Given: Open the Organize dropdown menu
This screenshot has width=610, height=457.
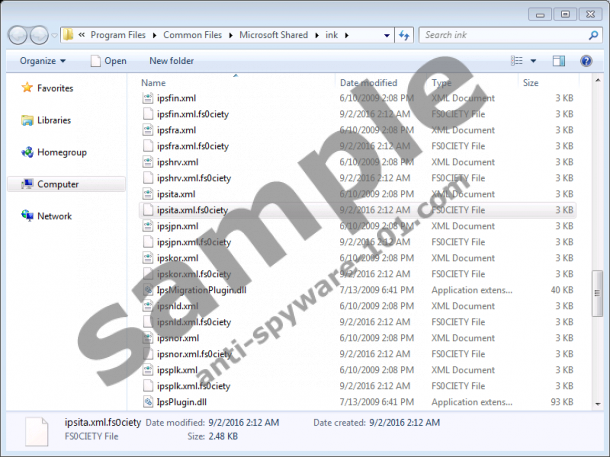Looking at the screenshot, I should pos(43,61).
